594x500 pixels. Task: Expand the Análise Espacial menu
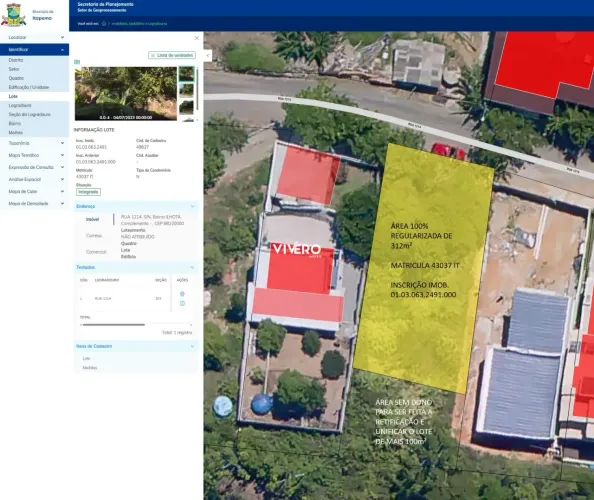point(34,180)
